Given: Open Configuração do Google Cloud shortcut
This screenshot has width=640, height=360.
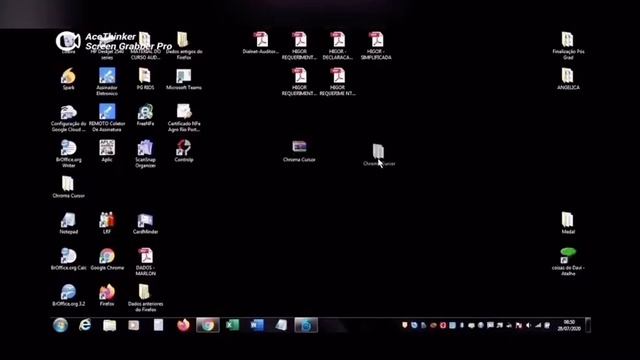Looking at the screenshot, I should pos(68,118).
